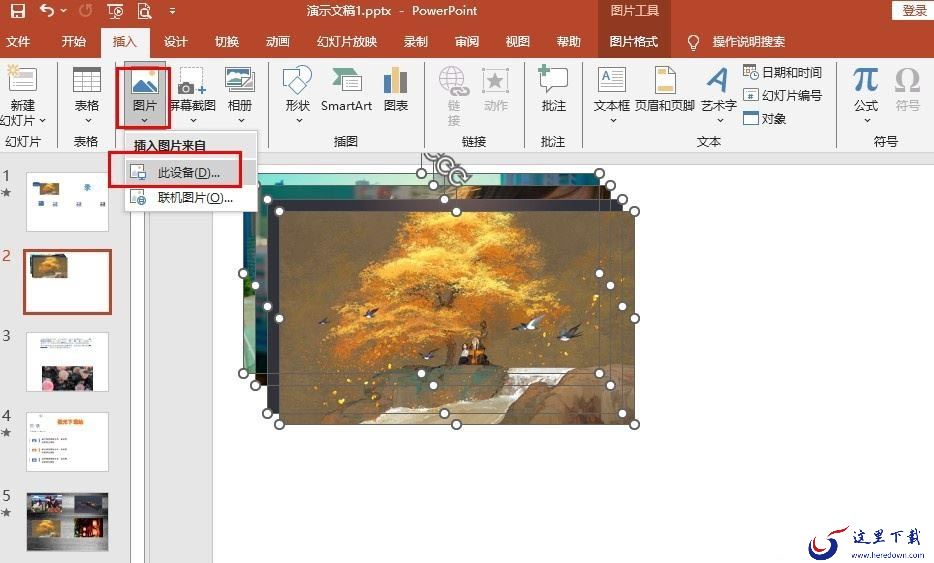The width and height of the screenshot is (934, 563).
Task: Click the 图片 insert icon
Action: (x=145, y=82)
